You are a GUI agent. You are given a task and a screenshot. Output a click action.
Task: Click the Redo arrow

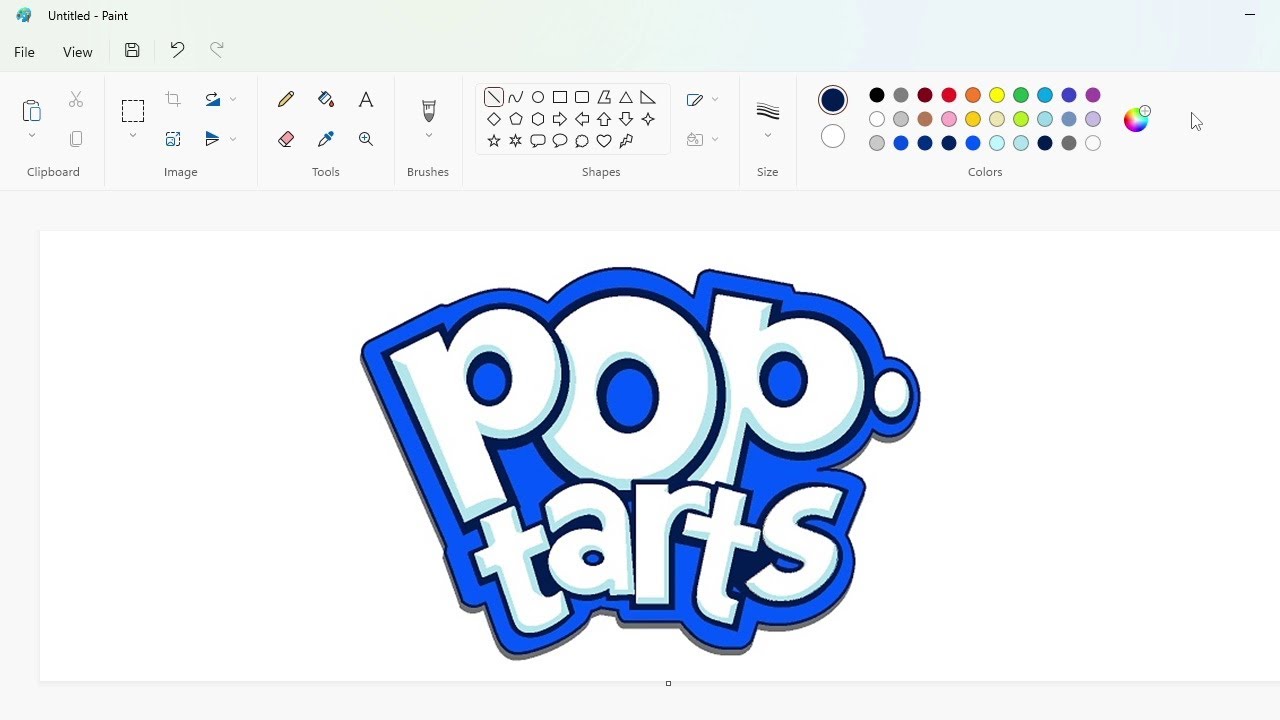tap(217, 50)
